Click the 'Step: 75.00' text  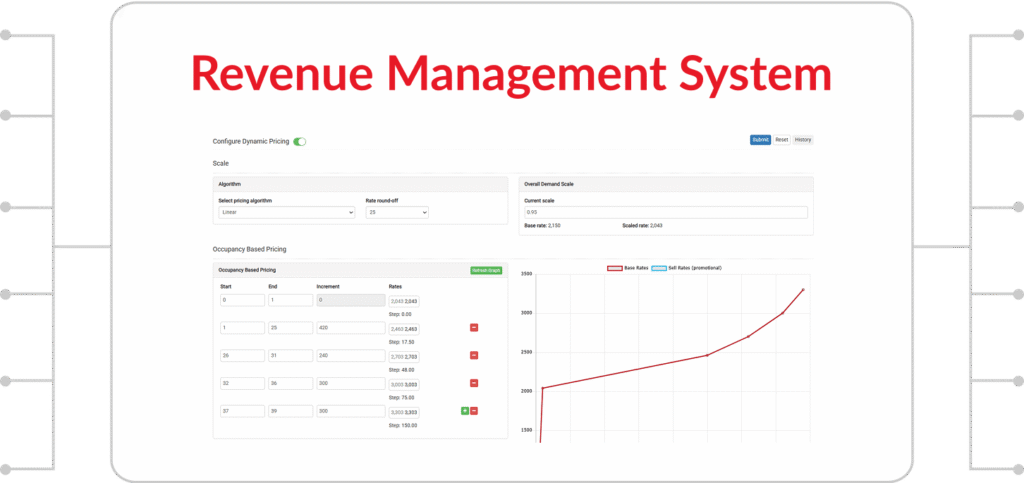(x=402, y=397)
